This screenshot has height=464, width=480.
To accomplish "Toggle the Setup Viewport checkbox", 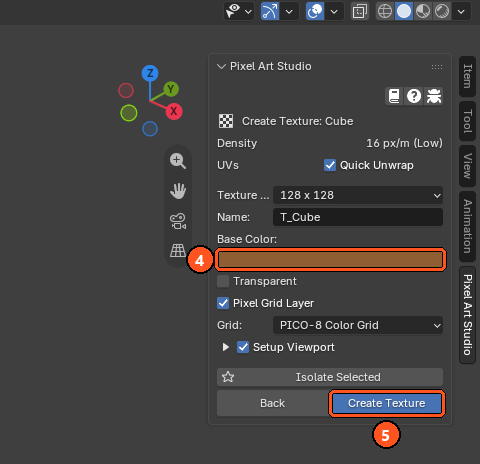I will (x=243, y=347).
